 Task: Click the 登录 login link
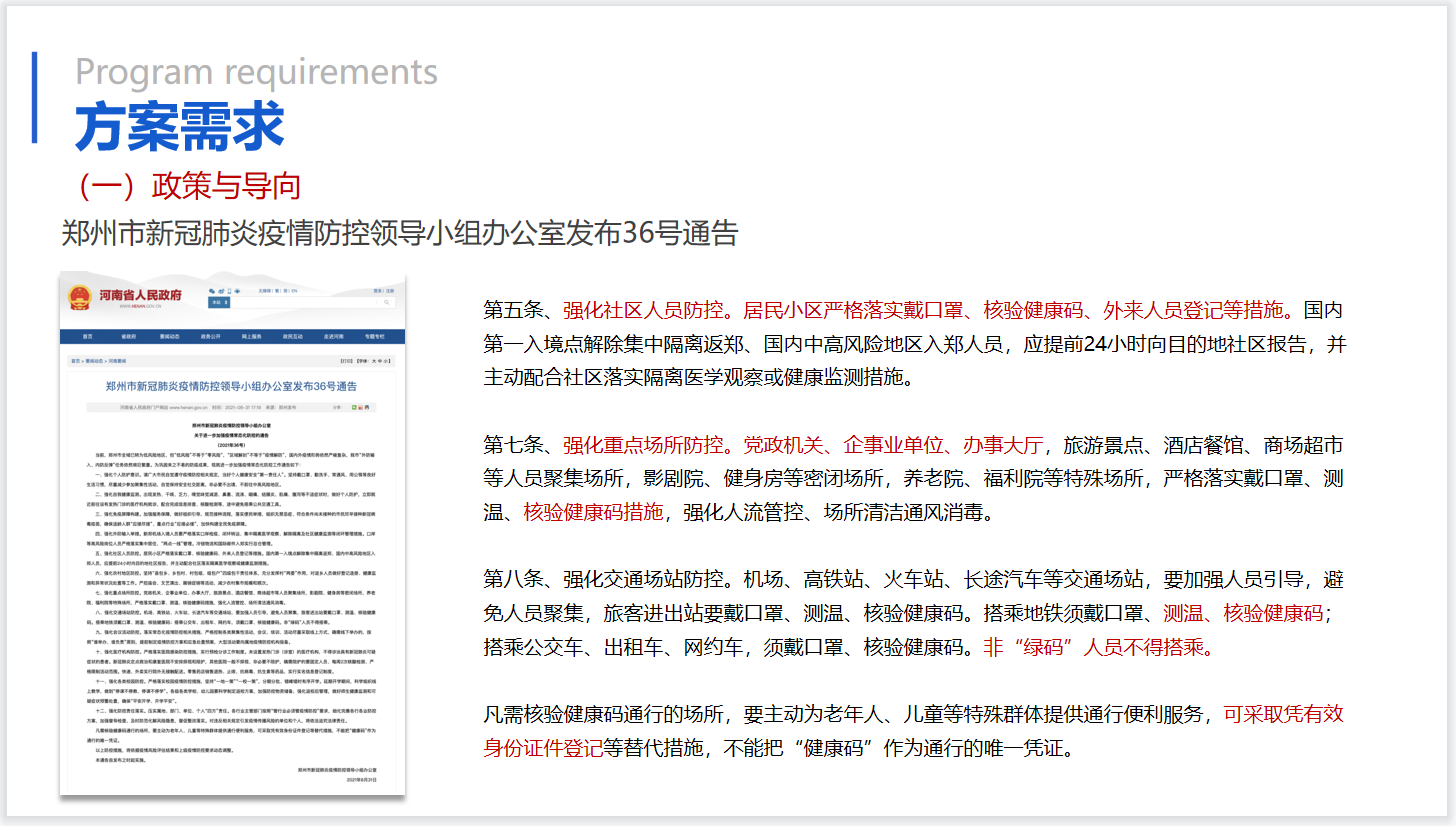[377, 291]
